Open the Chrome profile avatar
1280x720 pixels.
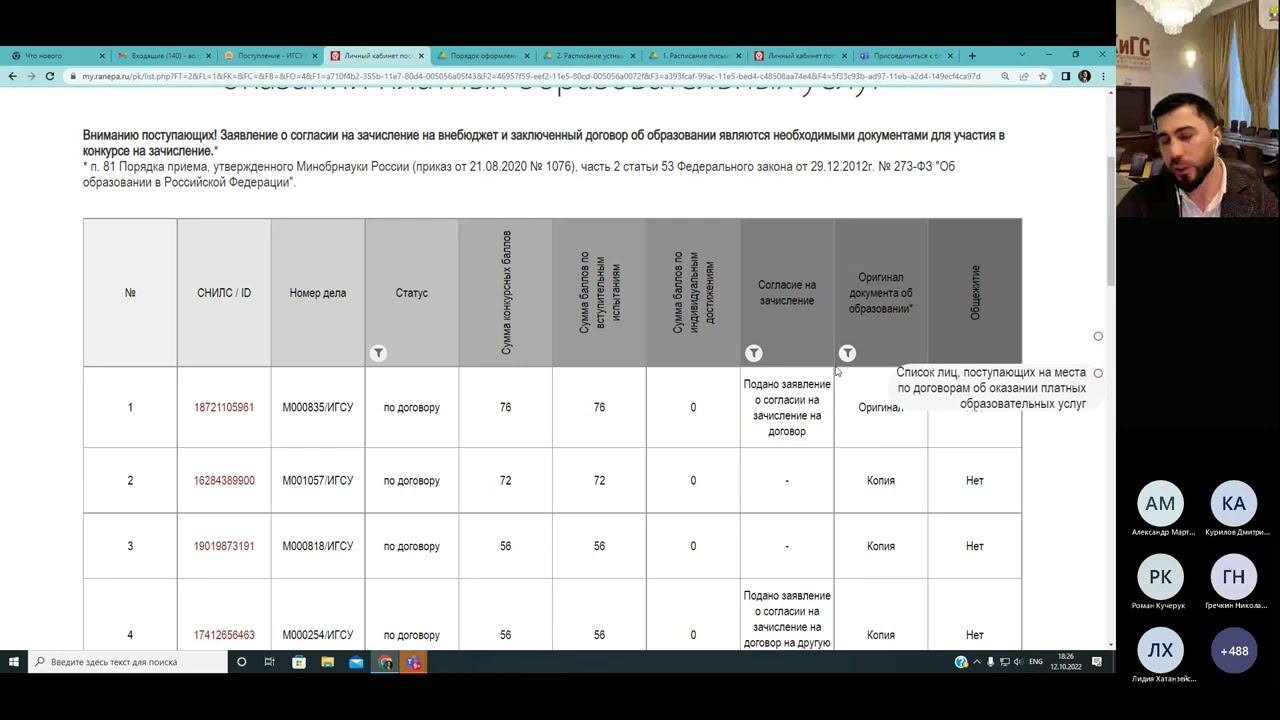click(1084, 76)
